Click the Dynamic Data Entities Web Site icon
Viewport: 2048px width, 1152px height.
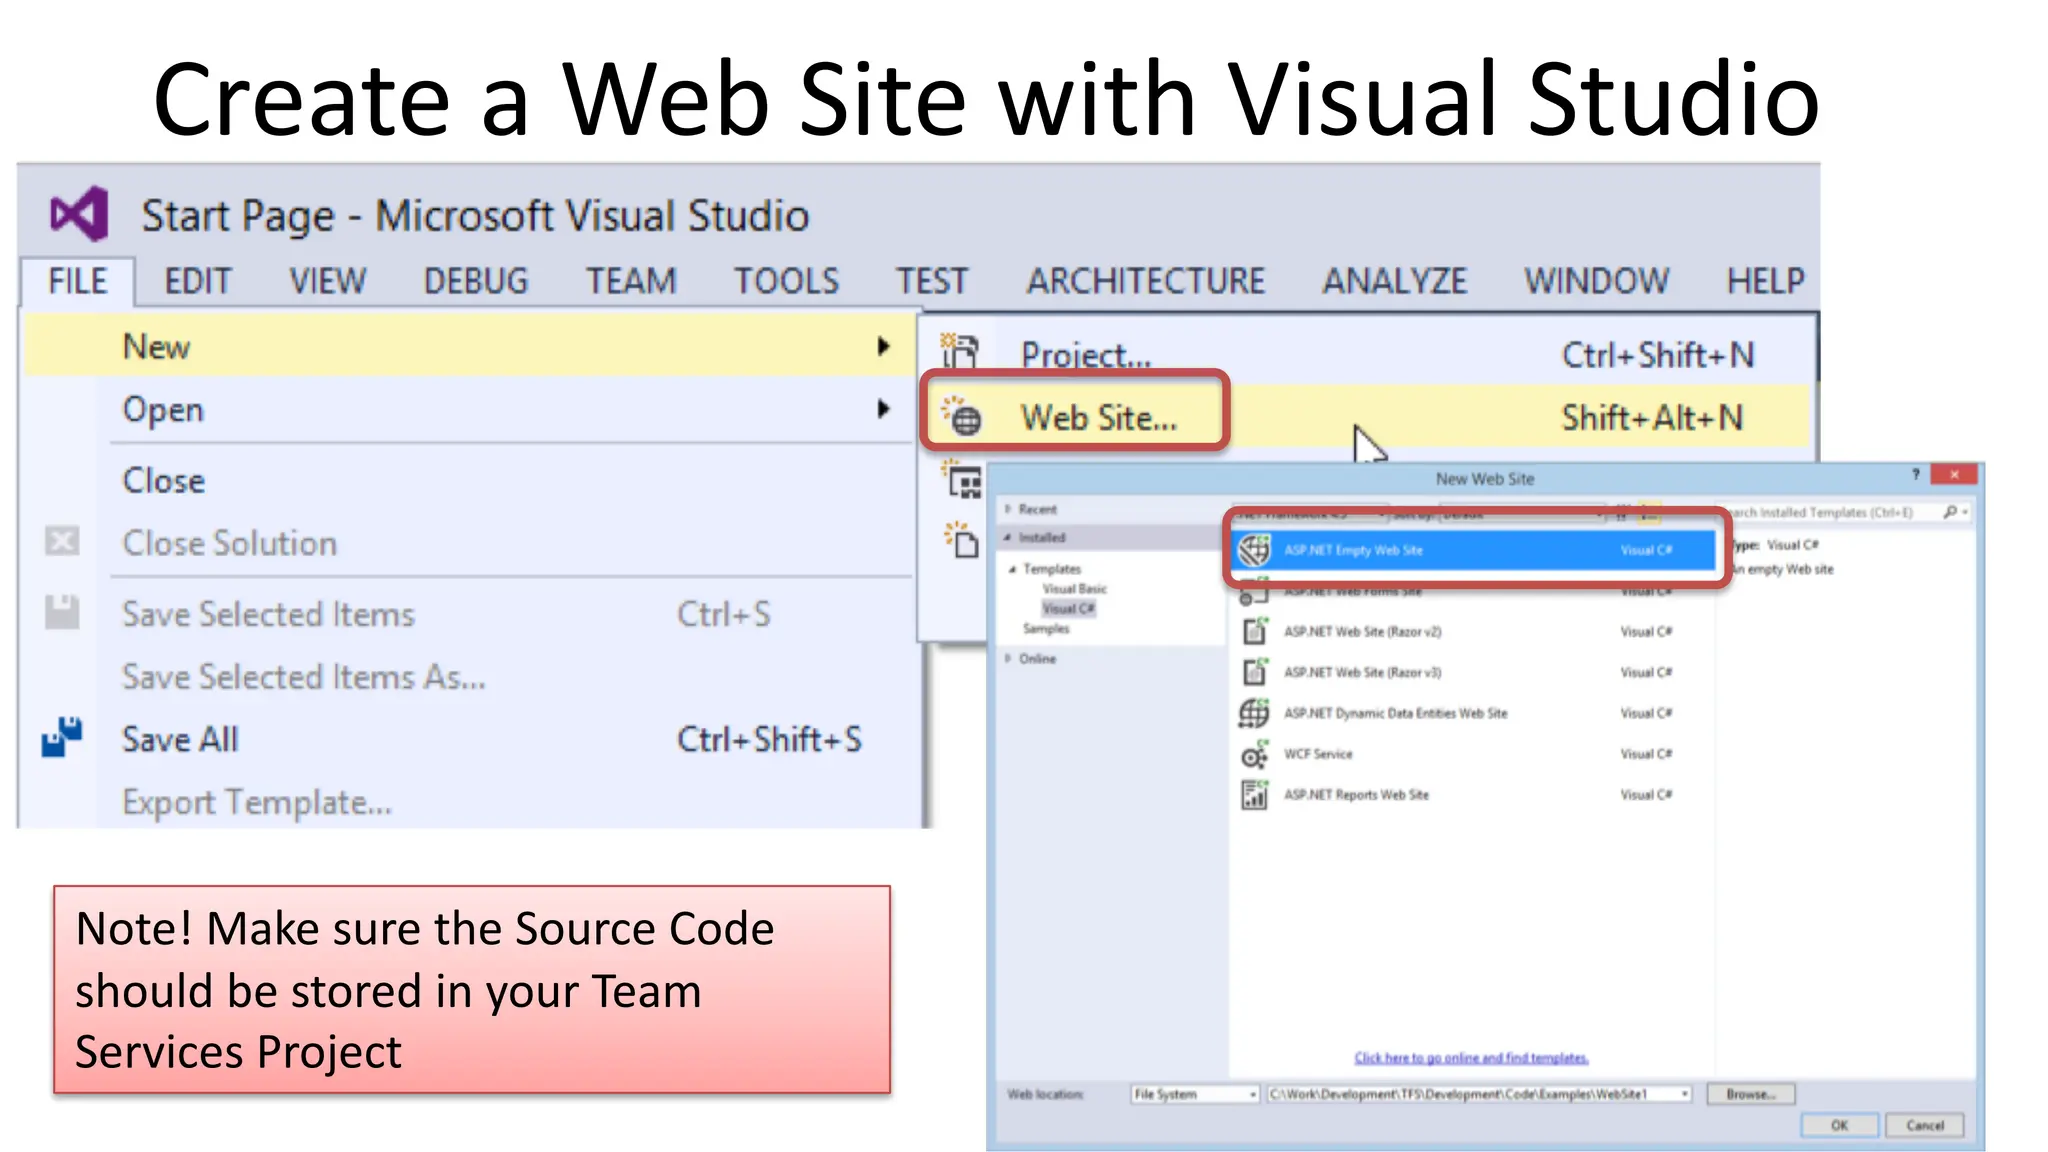[1254, 713]
